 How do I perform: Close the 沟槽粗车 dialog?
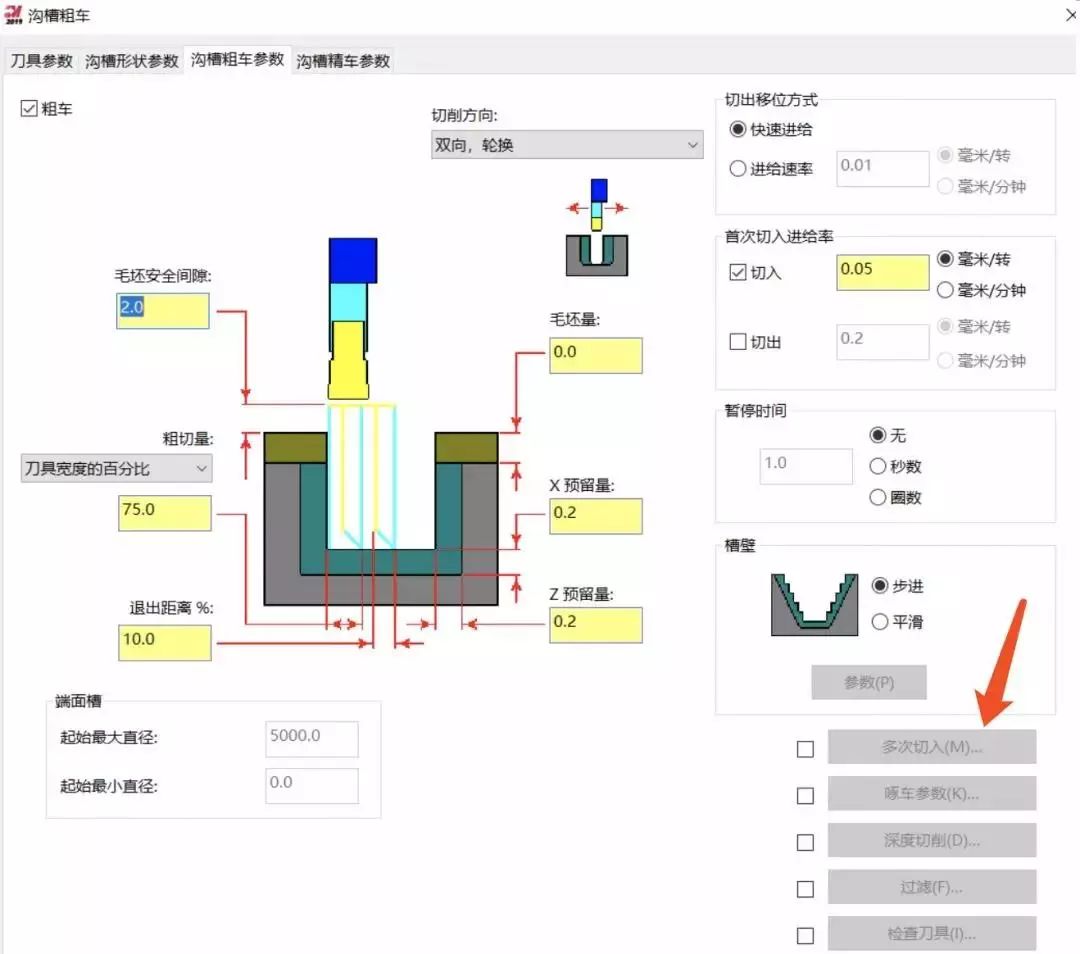click(1070, 15)
